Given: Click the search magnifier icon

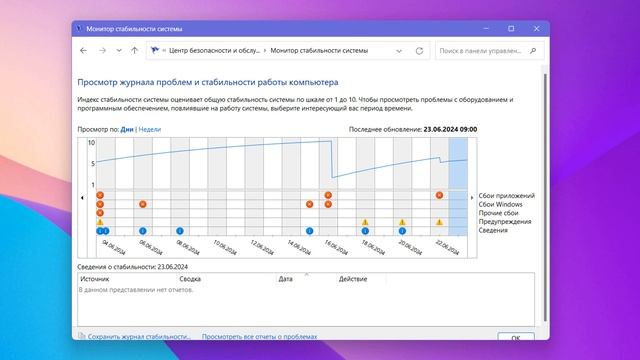Looking at the screenshot, I should coord(533,51).
